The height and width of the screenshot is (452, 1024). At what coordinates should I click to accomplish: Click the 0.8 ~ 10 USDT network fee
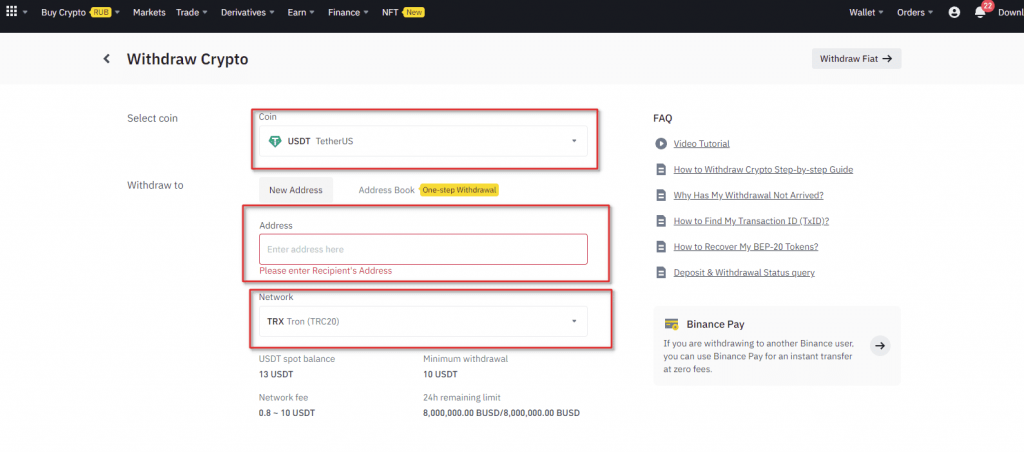(x=287, y=413)
